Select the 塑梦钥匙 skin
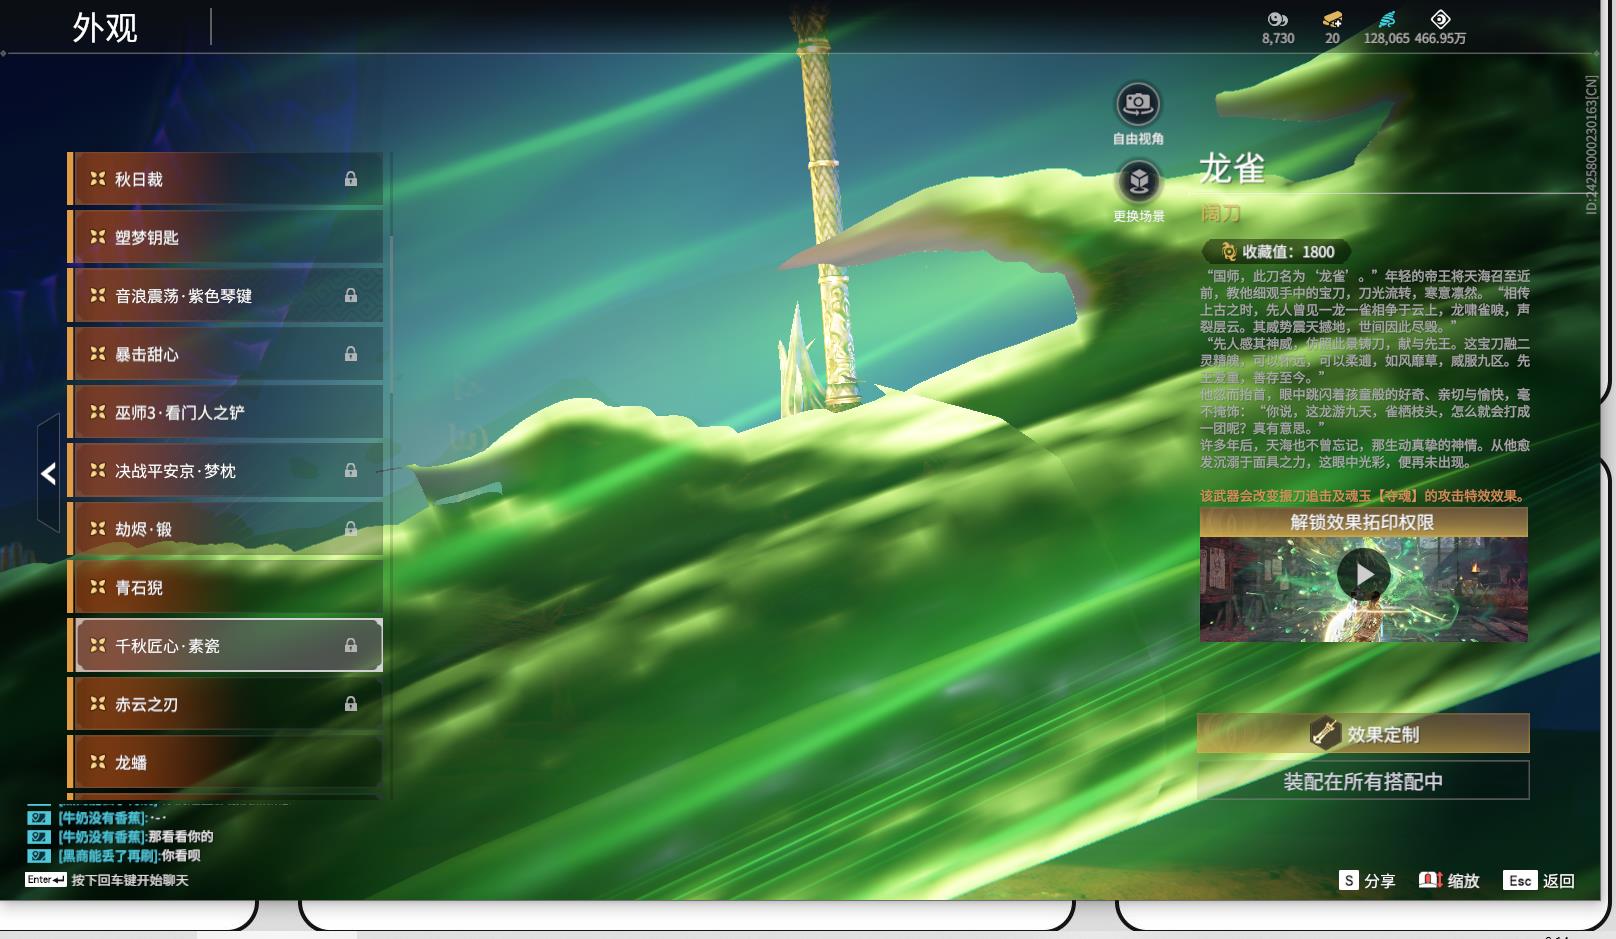 pos(226,237)
